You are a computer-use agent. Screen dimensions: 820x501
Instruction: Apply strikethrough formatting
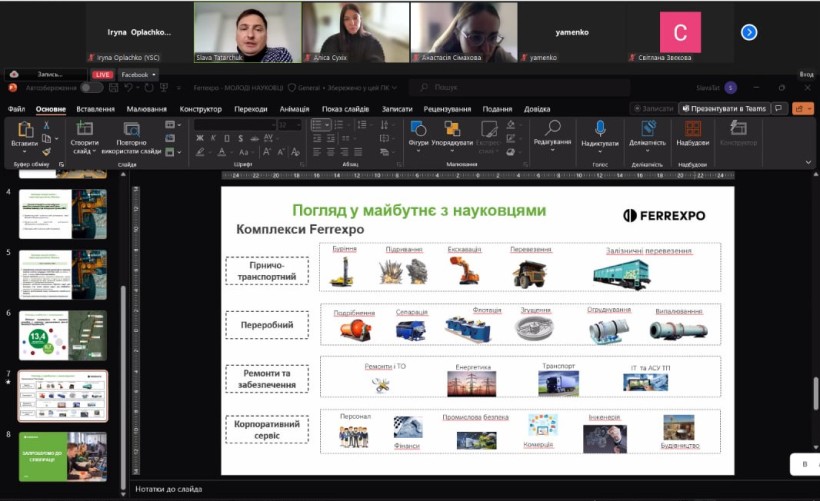(x=255, y=138)
